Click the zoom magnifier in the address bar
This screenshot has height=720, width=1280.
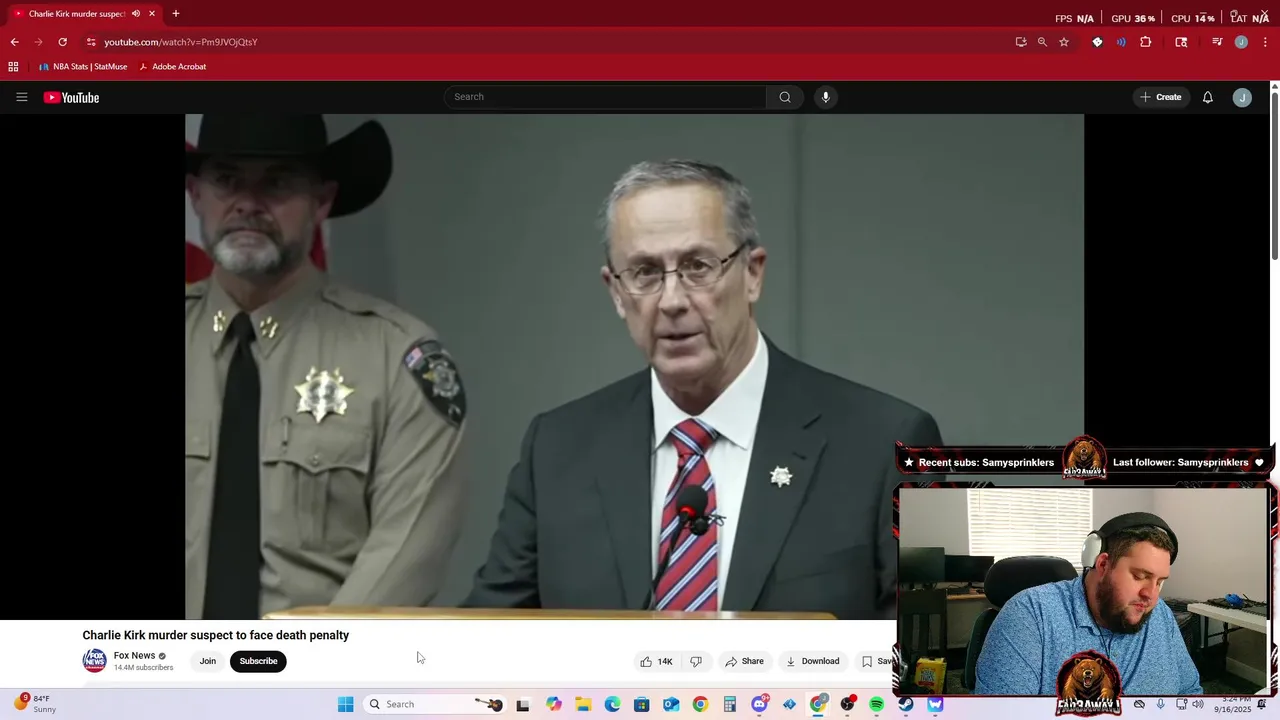[1042, 42]
